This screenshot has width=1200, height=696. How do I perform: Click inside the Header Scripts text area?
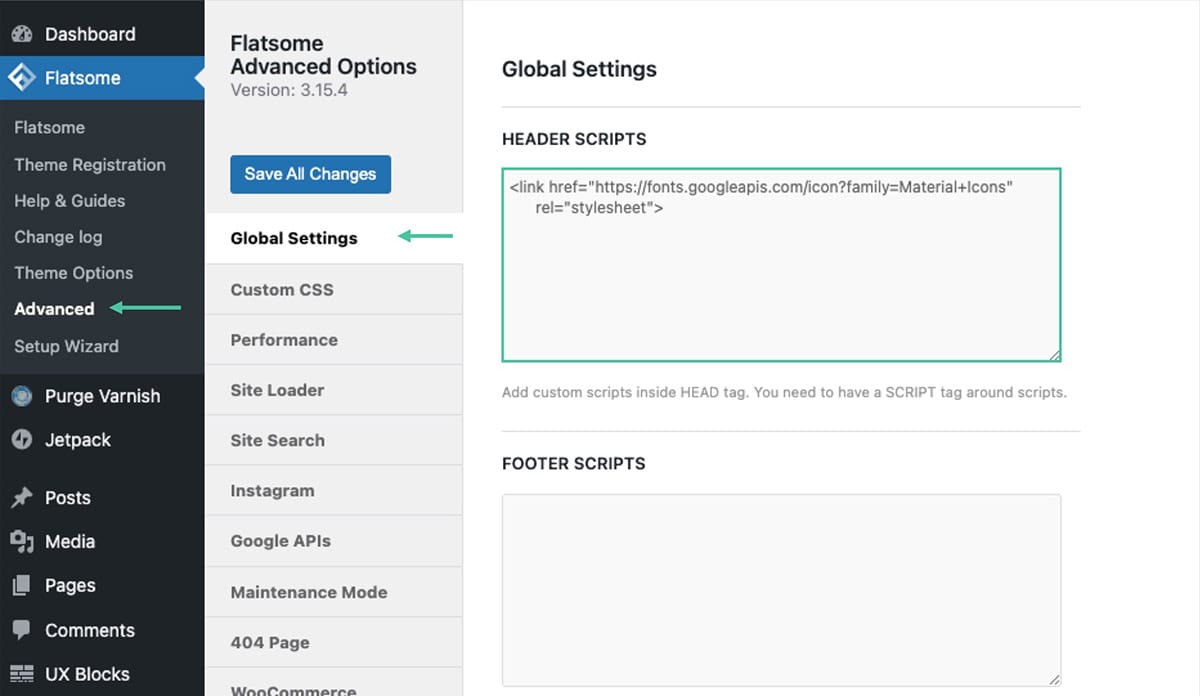(x=780, y=280)
